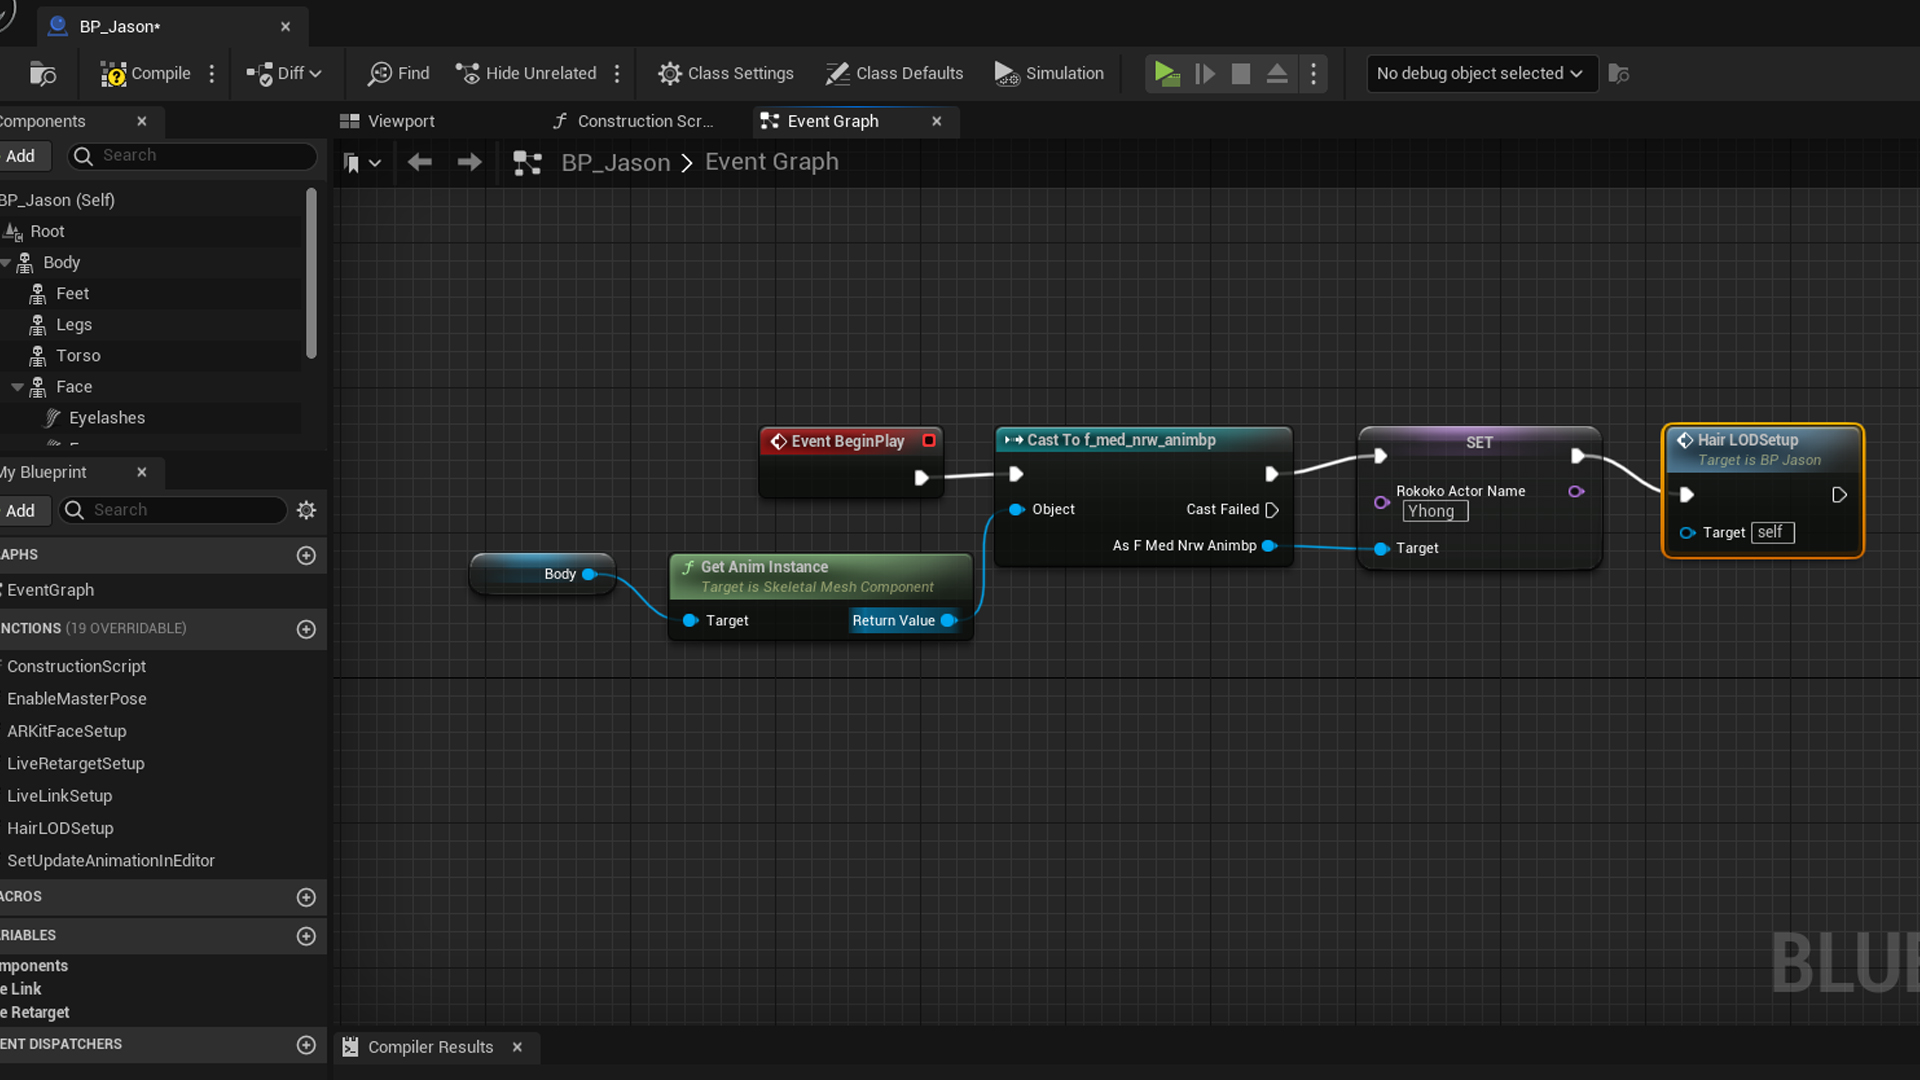Switch to the Construction Script tab
This screenshot has height=1080, width=1920.
634,121
